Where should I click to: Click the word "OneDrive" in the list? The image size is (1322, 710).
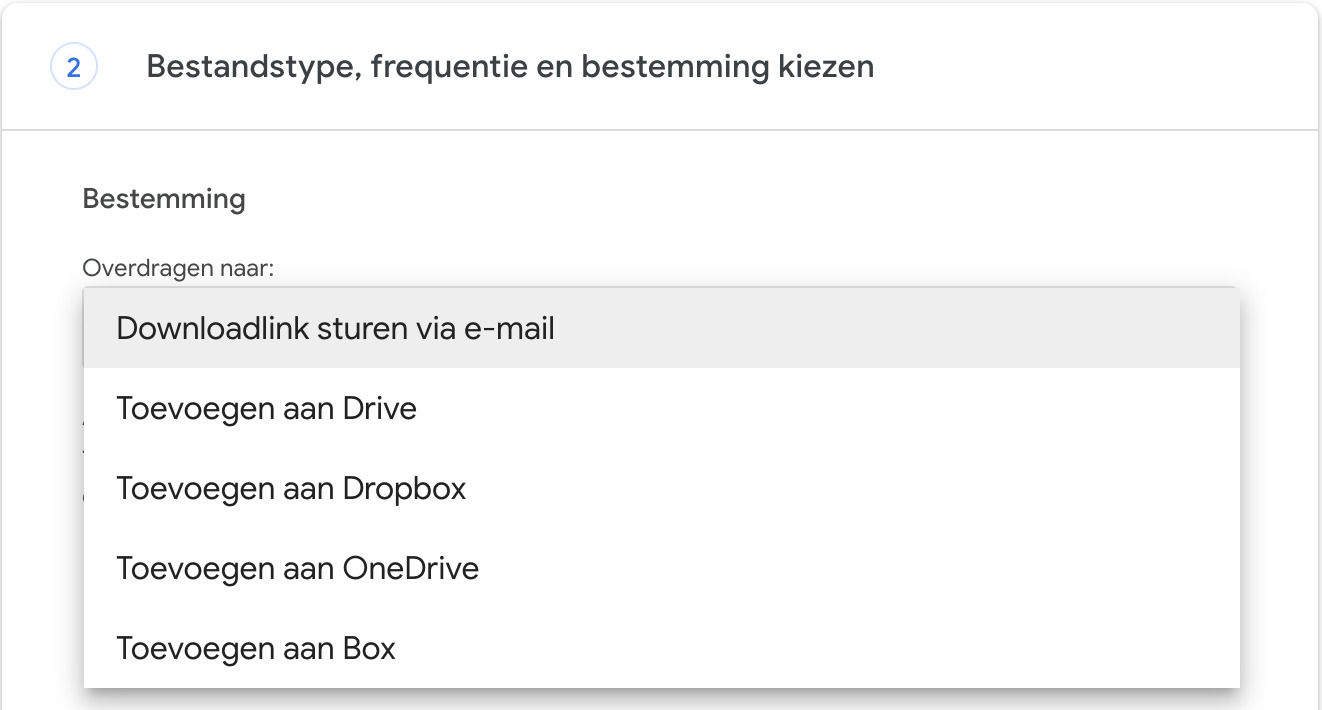click(411, 568)
